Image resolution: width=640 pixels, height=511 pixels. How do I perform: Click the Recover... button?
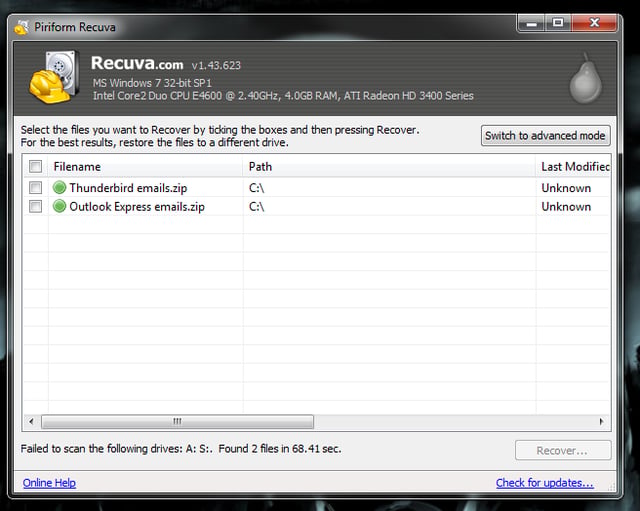pos(563,450)
